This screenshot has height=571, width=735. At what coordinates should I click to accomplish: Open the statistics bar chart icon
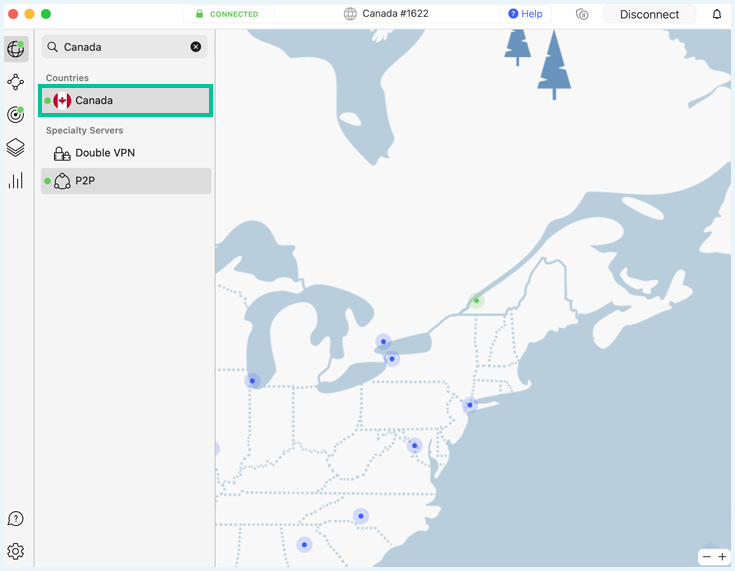15,181
